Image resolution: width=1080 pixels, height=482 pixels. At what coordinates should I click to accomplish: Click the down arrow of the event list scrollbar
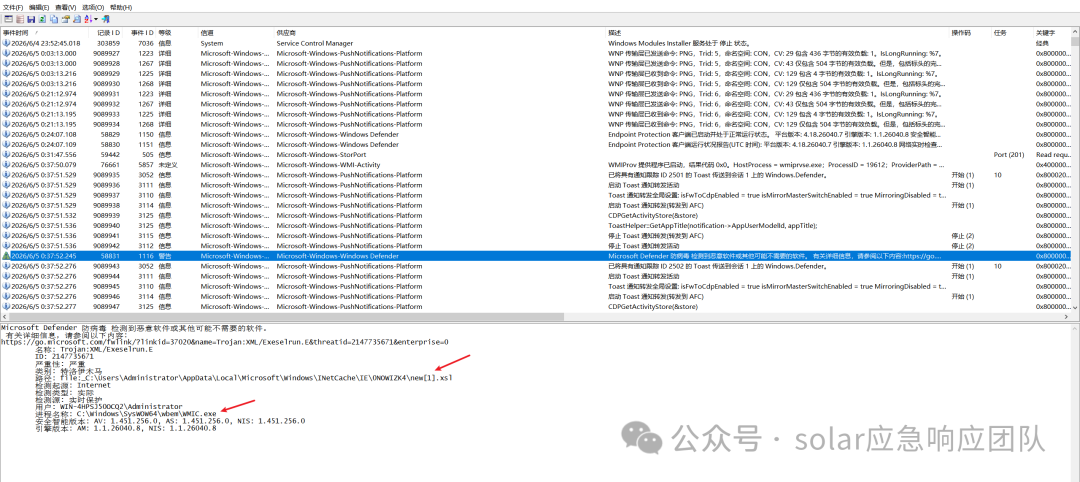tap(1076, 307)
